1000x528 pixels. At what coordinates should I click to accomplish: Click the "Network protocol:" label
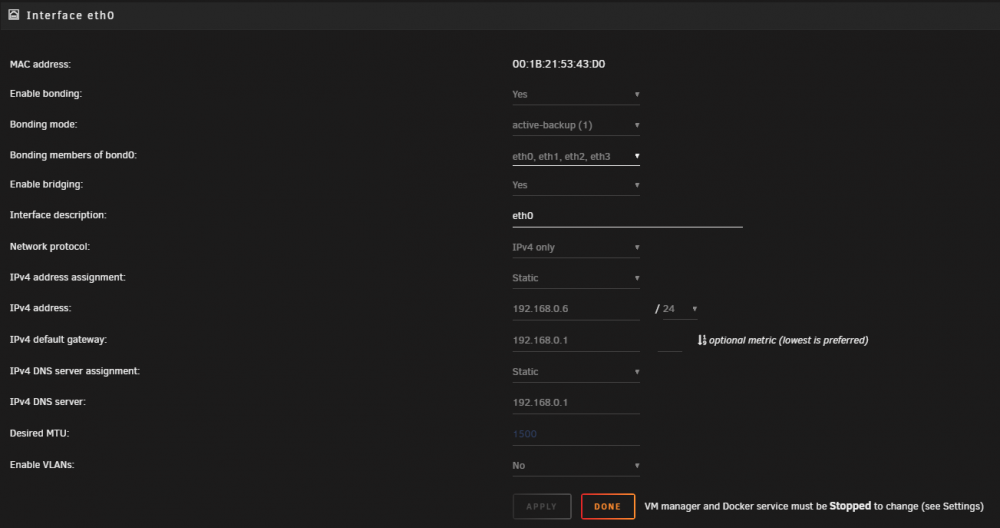(x=50, y=246)
